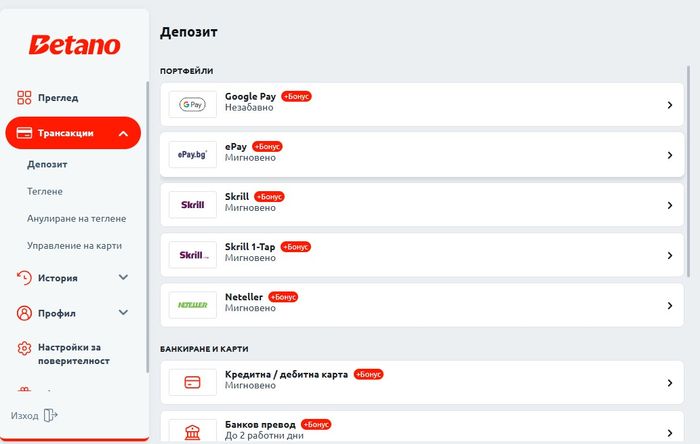The image size is (700, 444).
Task: Click the Skrill logo in the Skrill row
Action: pos(192,205)
